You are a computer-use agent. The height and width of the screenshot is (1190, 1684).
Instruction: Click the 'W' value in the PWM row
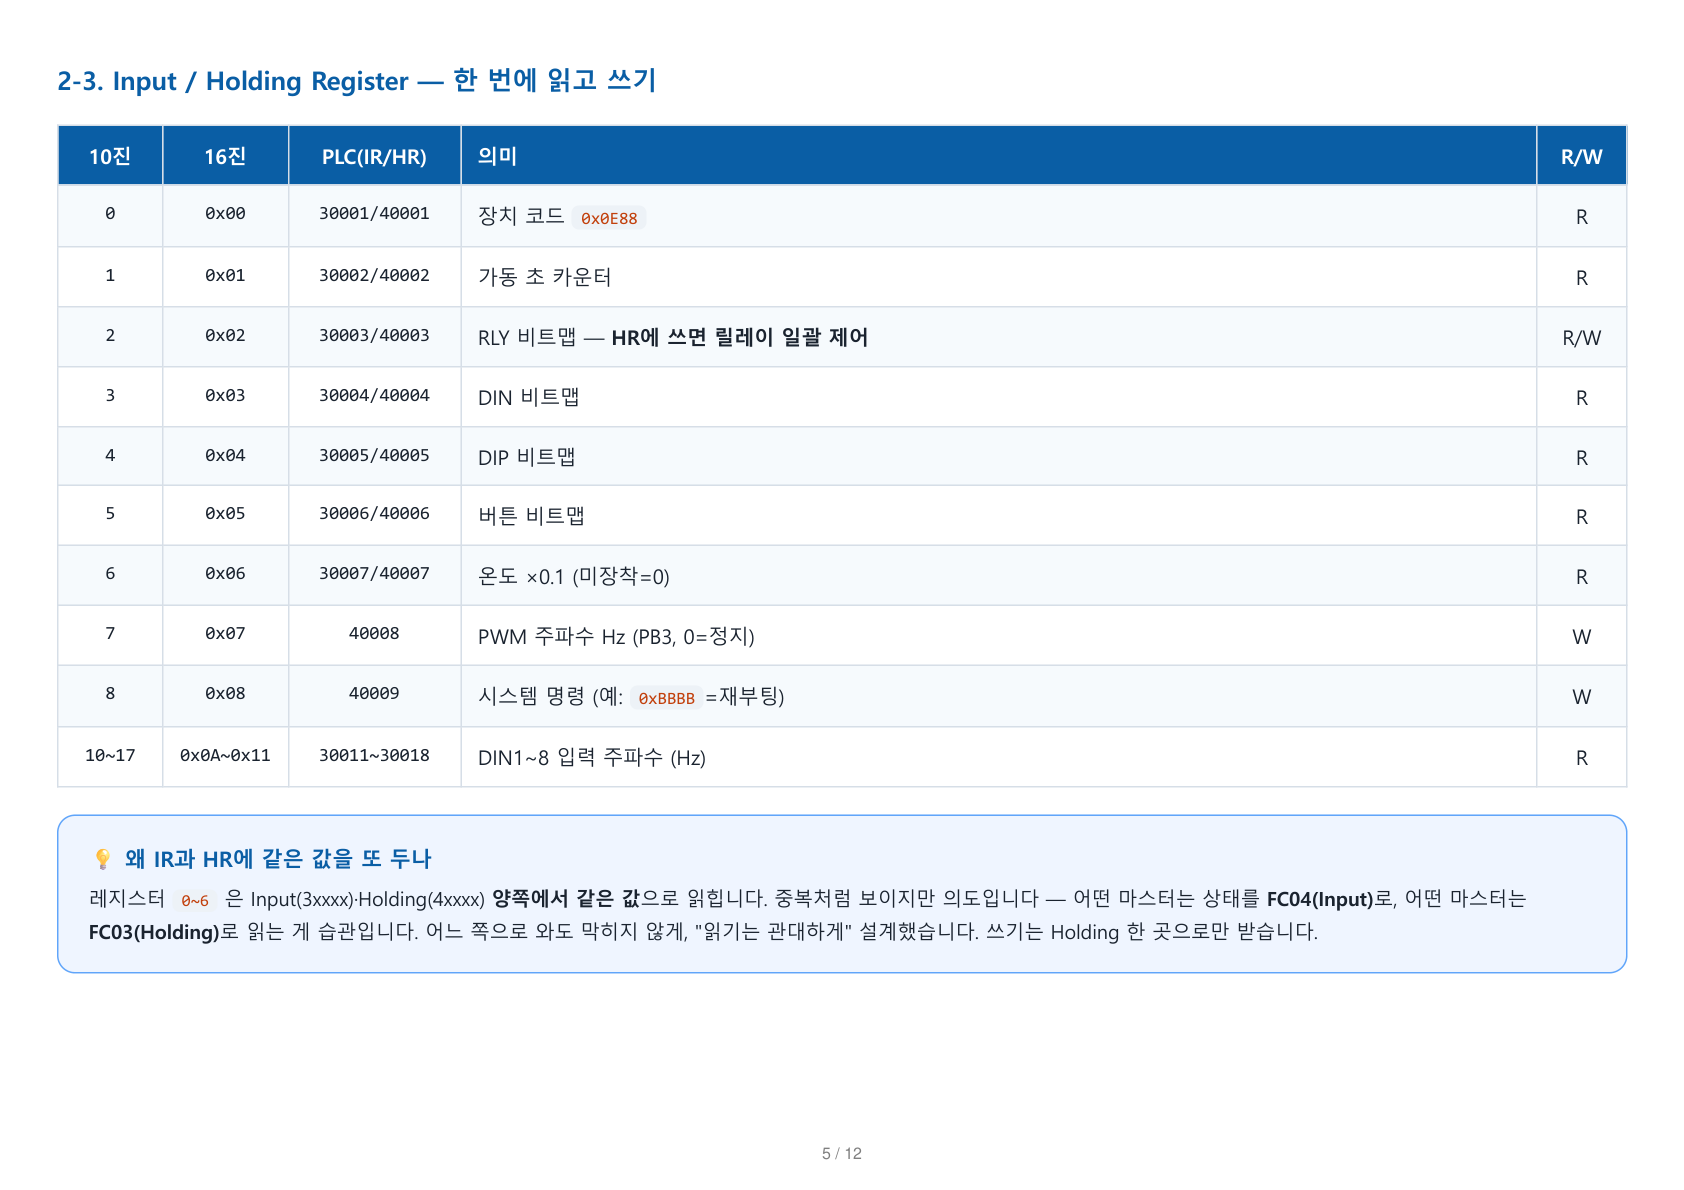coord(1581,637)
